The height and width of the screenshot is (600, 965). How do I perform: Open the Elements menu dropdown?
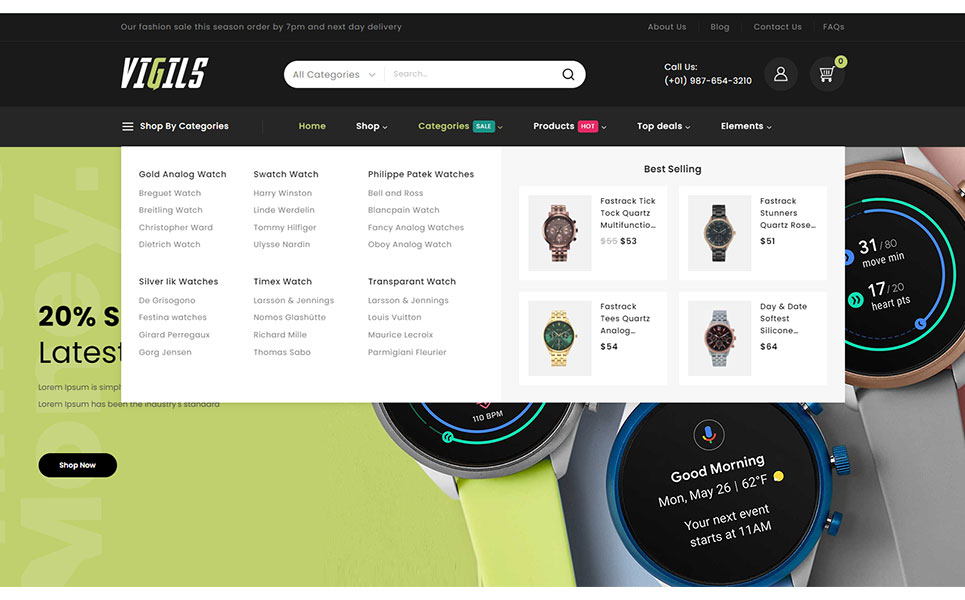click(x=746, y=127)
